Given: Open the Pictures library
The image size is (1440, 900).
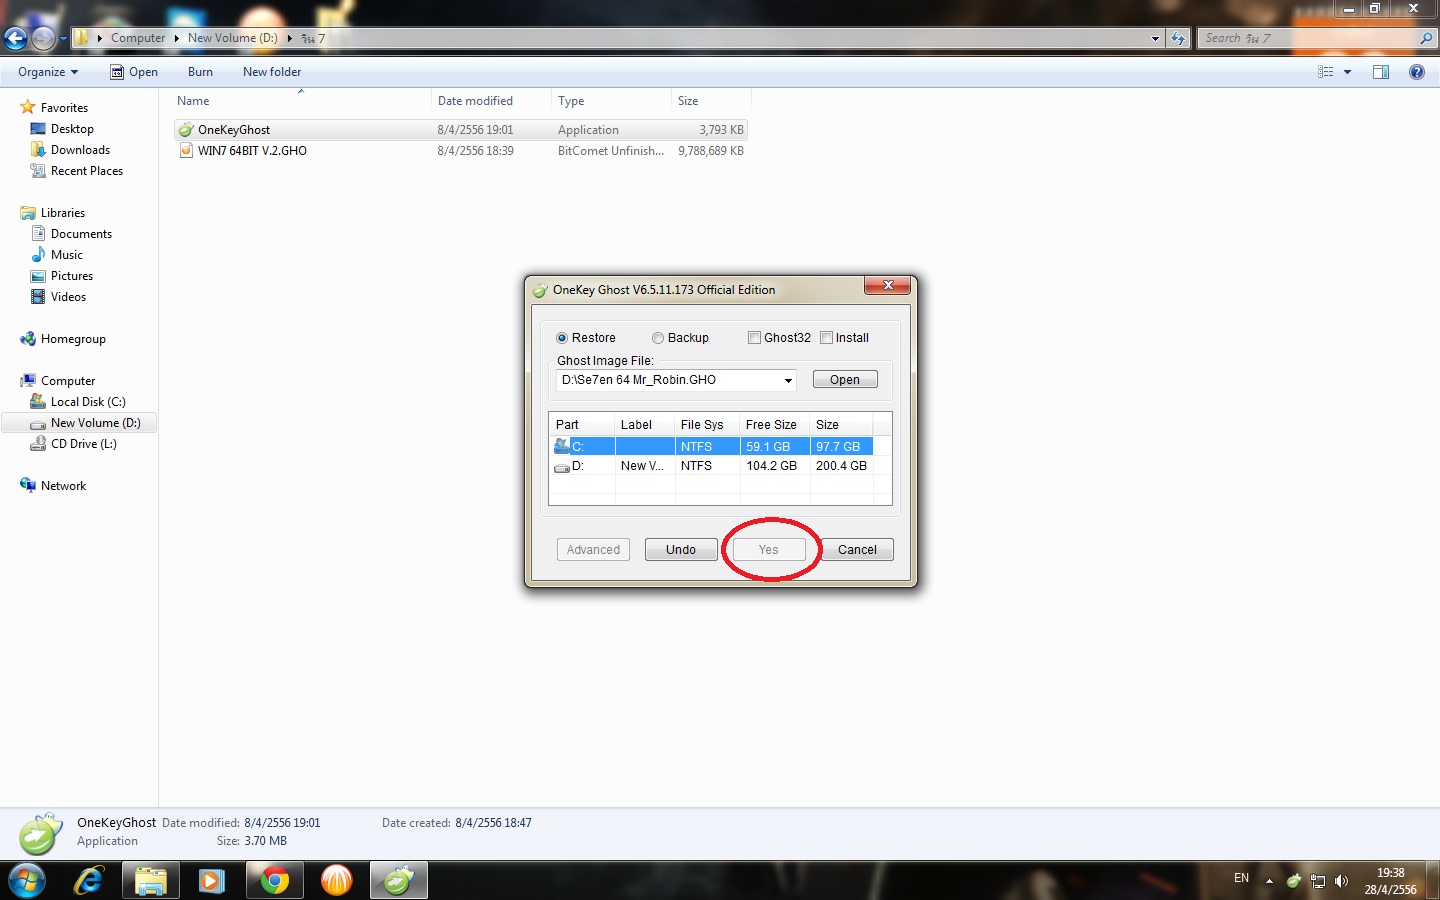Looking at the screenshot, I should (x=72, y=276).
